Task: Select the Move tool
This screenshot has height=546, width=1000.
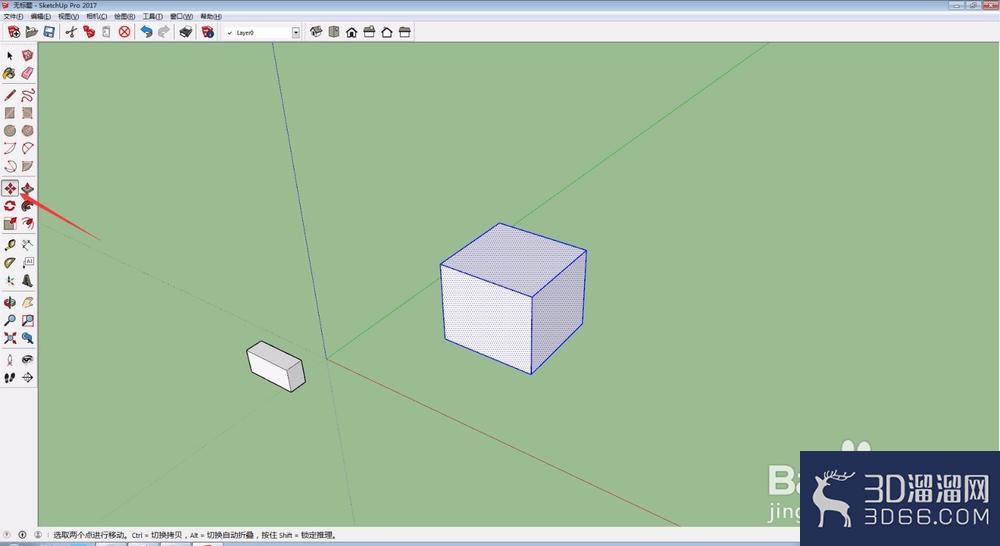Action: (10, 188)
